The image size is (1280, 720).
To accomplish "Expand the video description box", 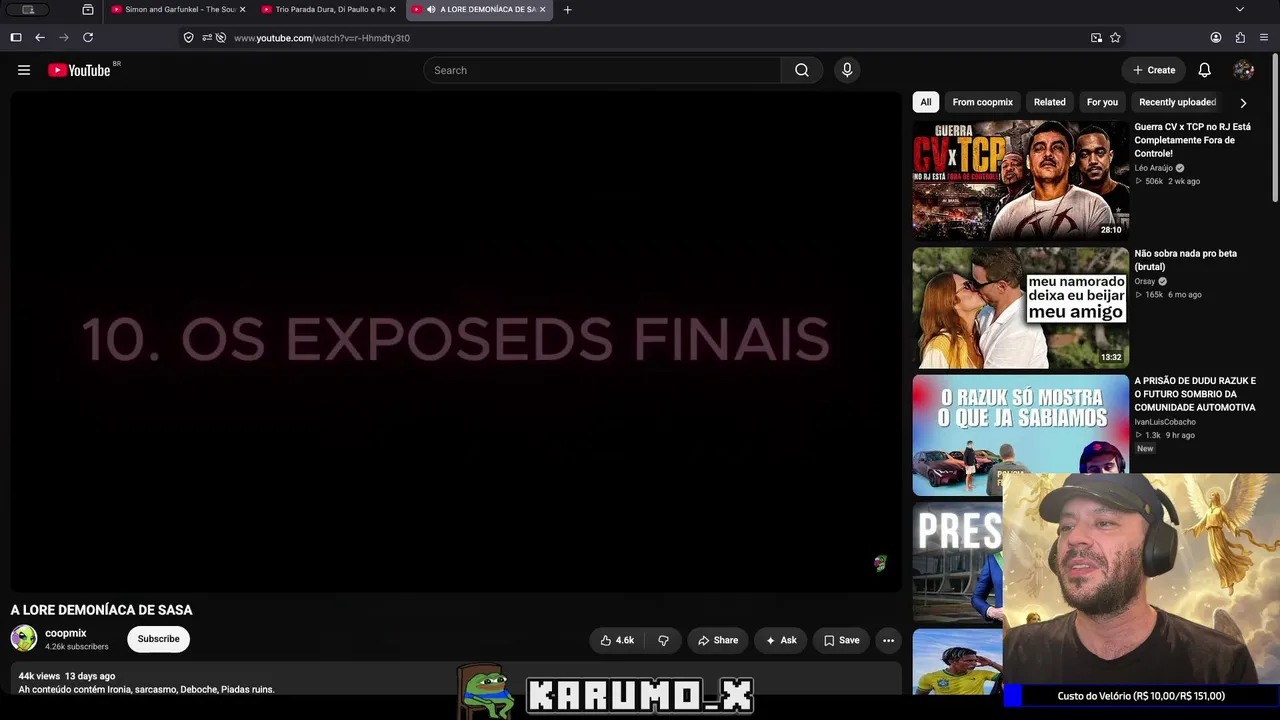I will coord(456,678).
